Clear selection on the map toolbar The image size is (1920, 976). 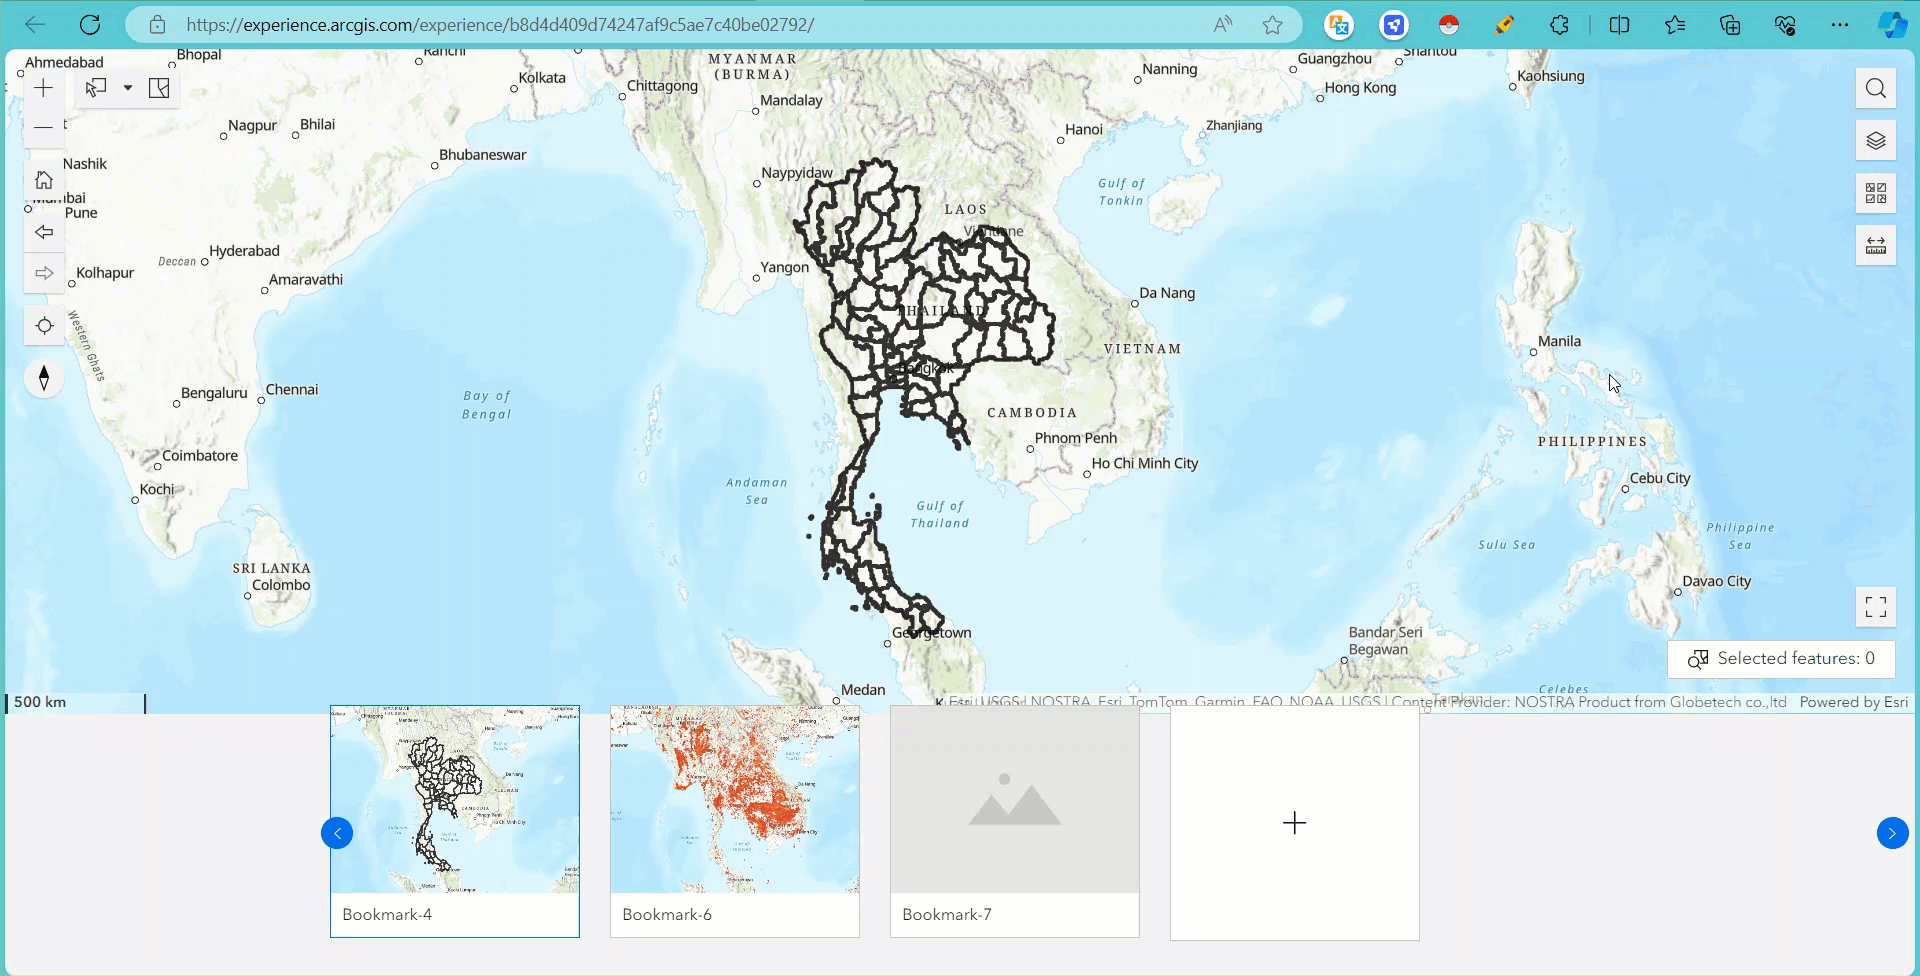coord(159,88)
